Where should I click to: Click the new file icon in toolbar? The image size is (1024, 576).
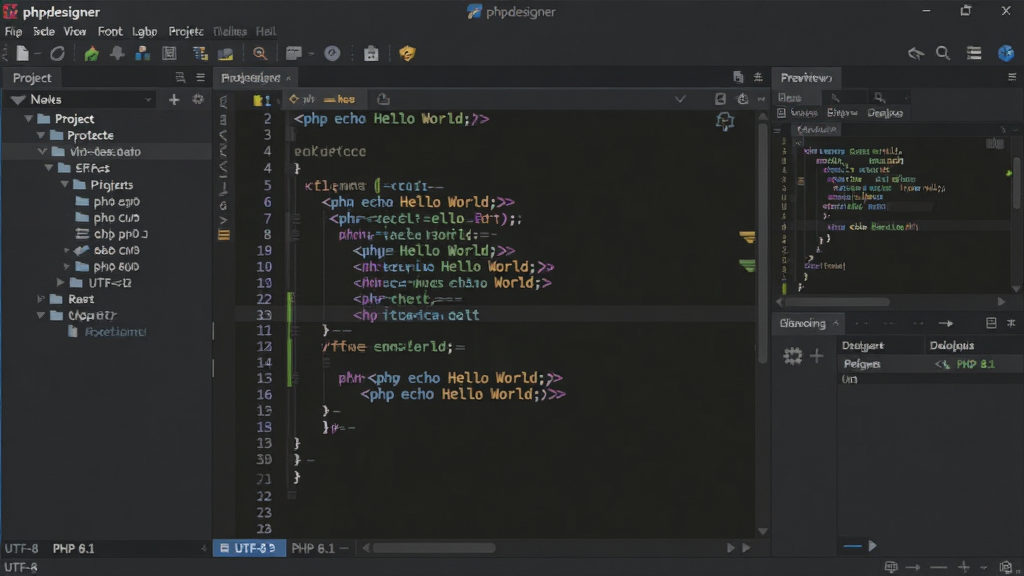click(22, 54)
